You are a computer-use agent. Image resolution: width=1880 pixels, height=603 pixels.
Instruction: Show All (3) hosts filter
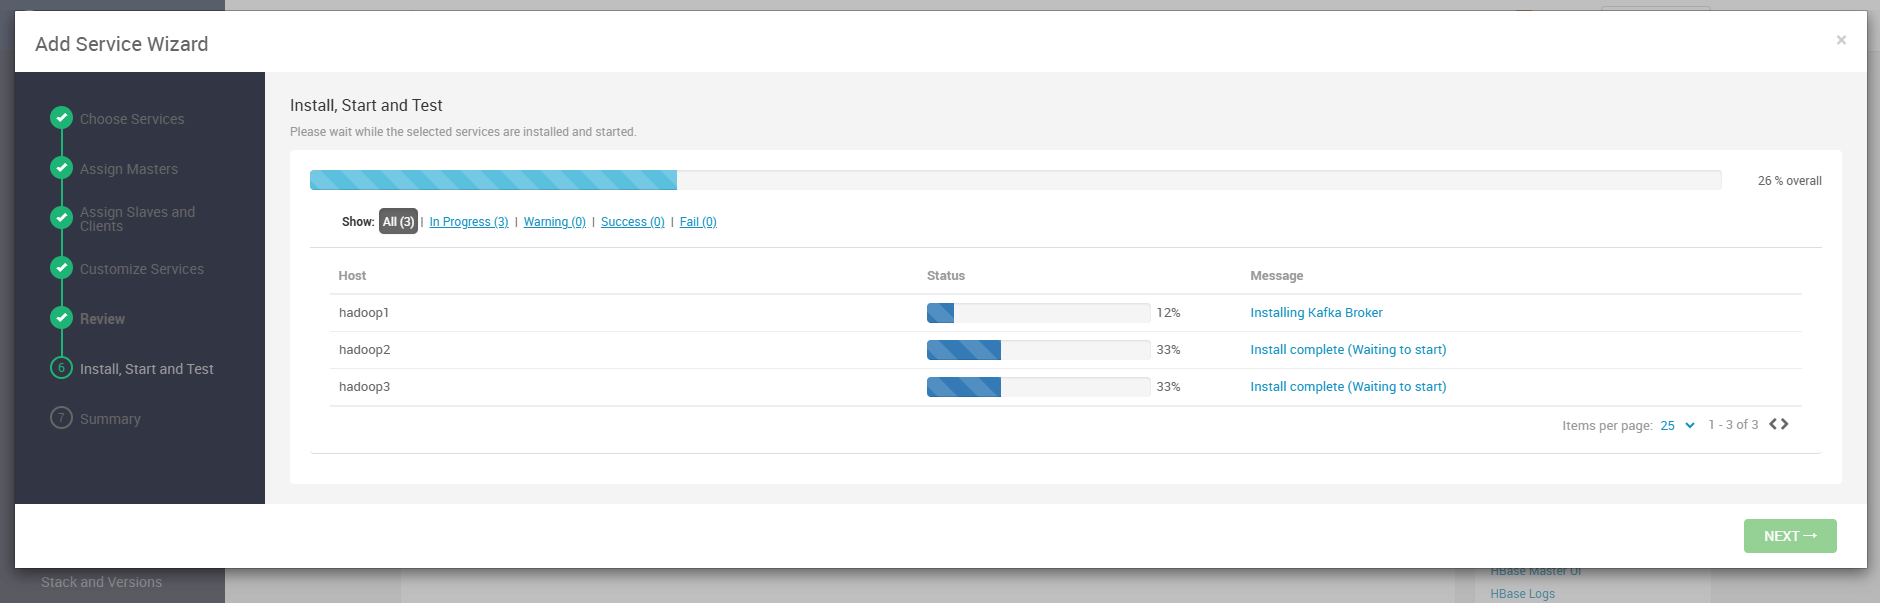click(398, 222)
